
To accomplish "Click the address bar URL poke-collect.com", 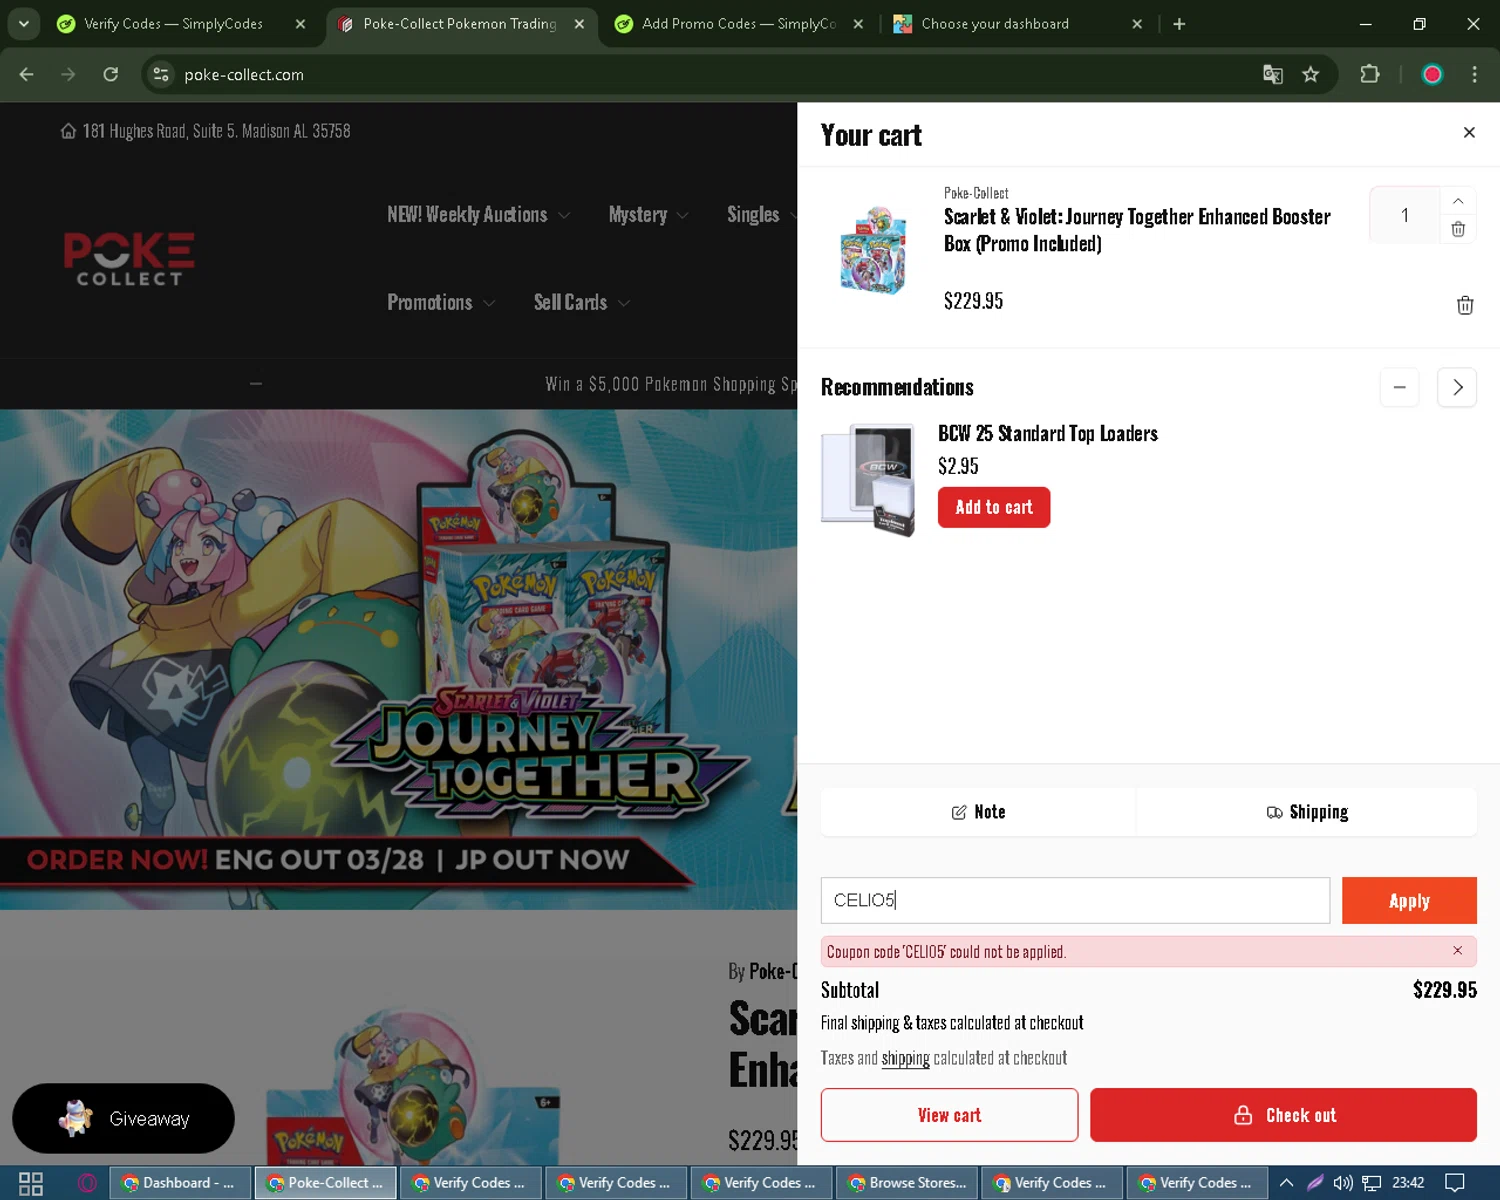I will tap(244, 75).
